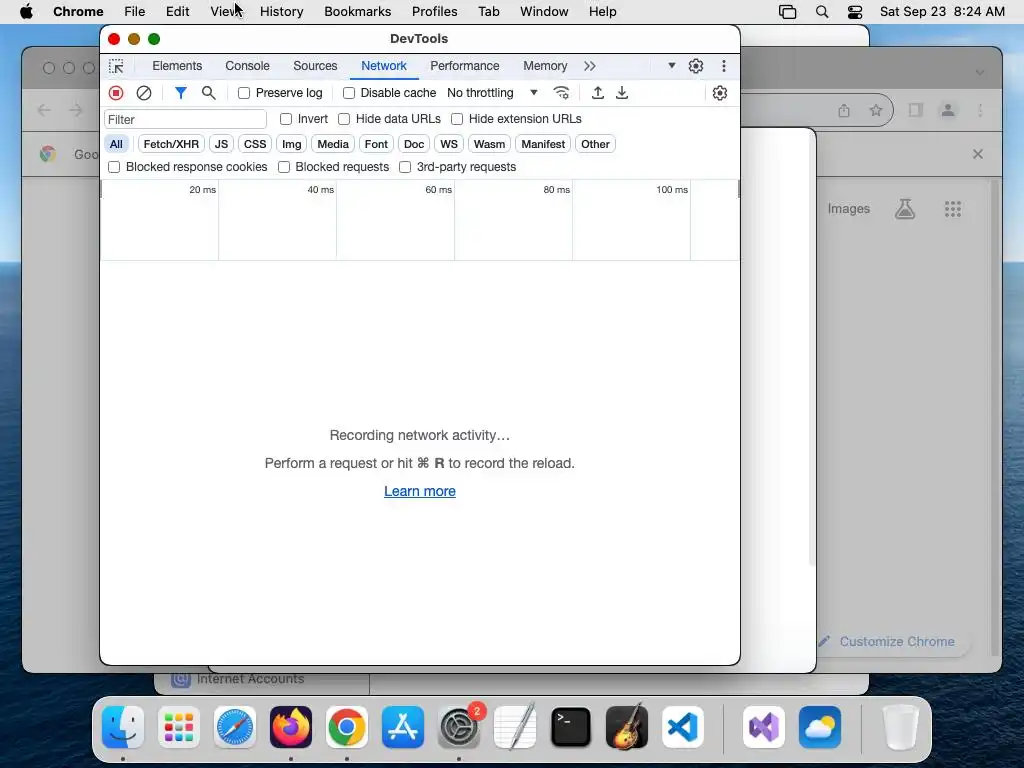
Task: Open App Store from the dock
Action: click(x=403, y=727)
